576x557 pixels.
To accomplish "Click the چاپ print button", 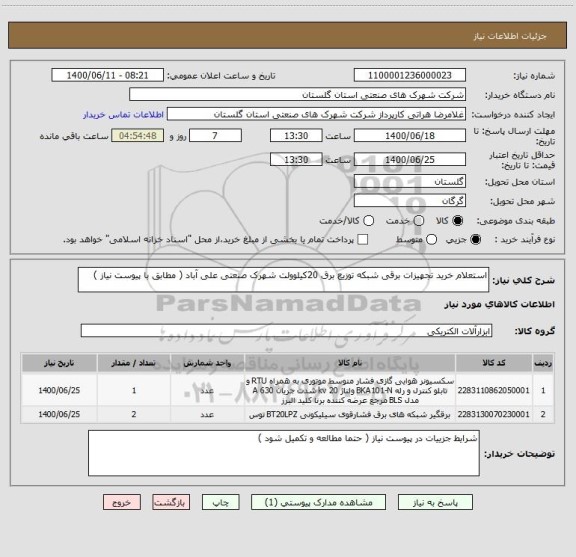I will tap(221, 502).
